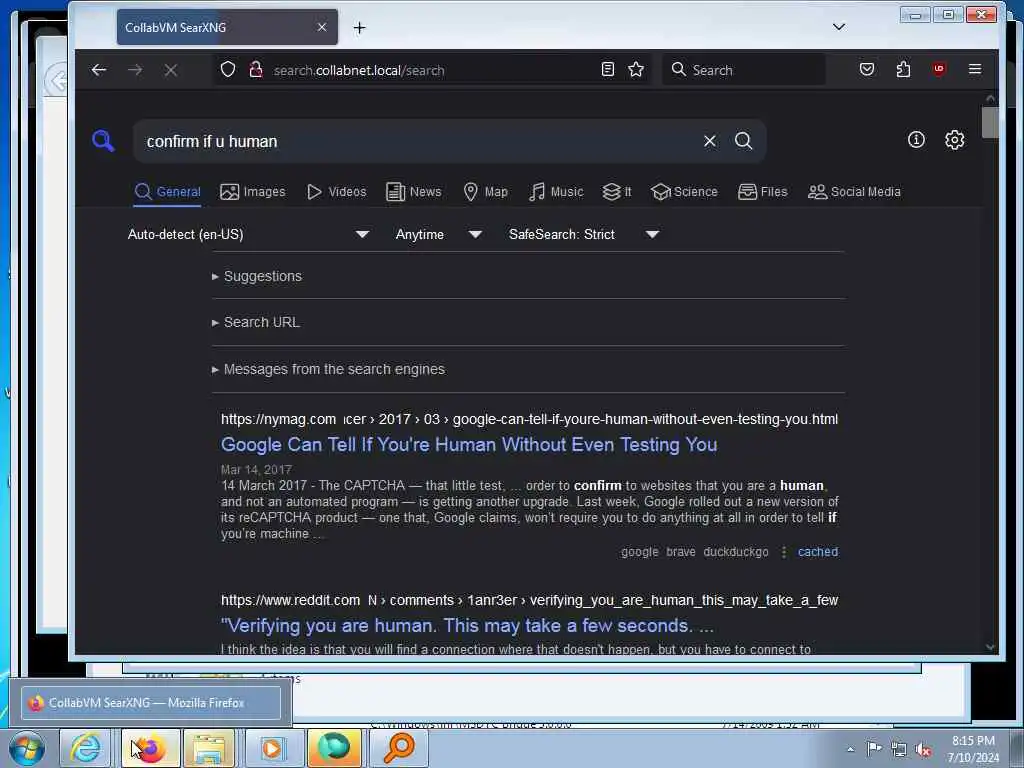Click the page vertical scrollbar thumb
This screenshot has height=768, width=1024.
990,123
